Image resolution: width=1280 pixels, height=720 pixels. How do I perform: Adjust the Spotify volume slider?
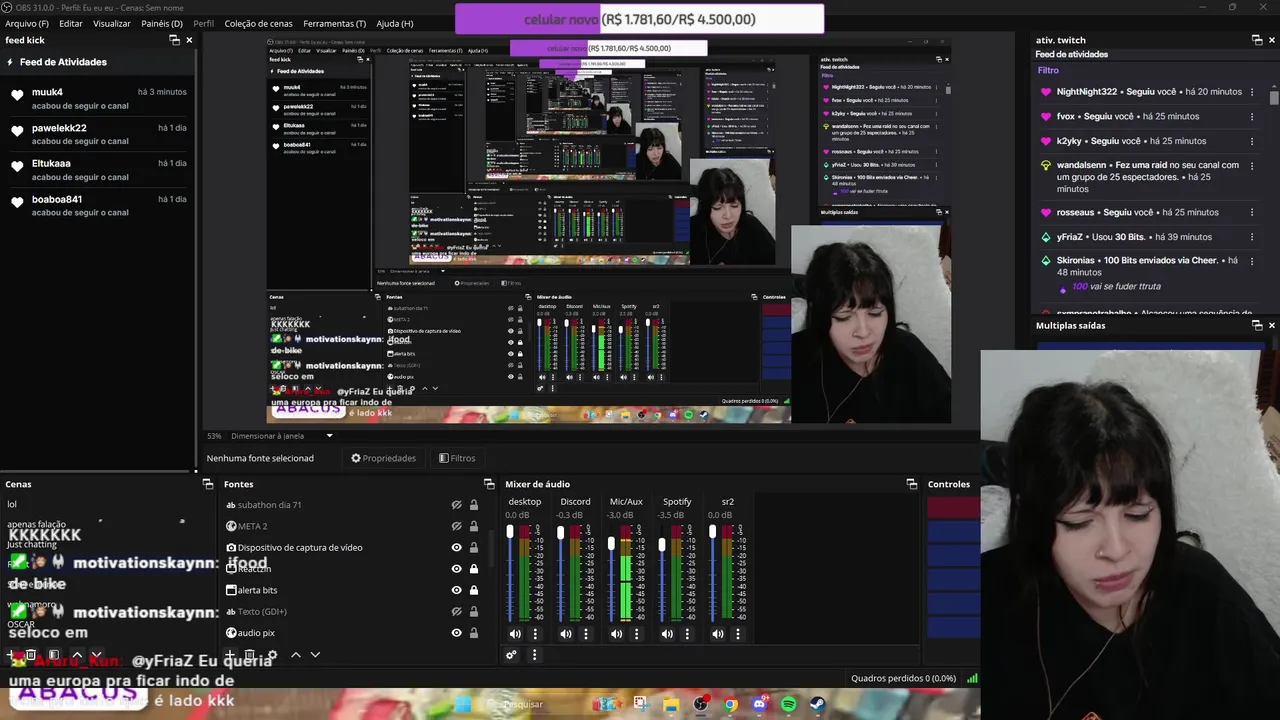point(662,575)
